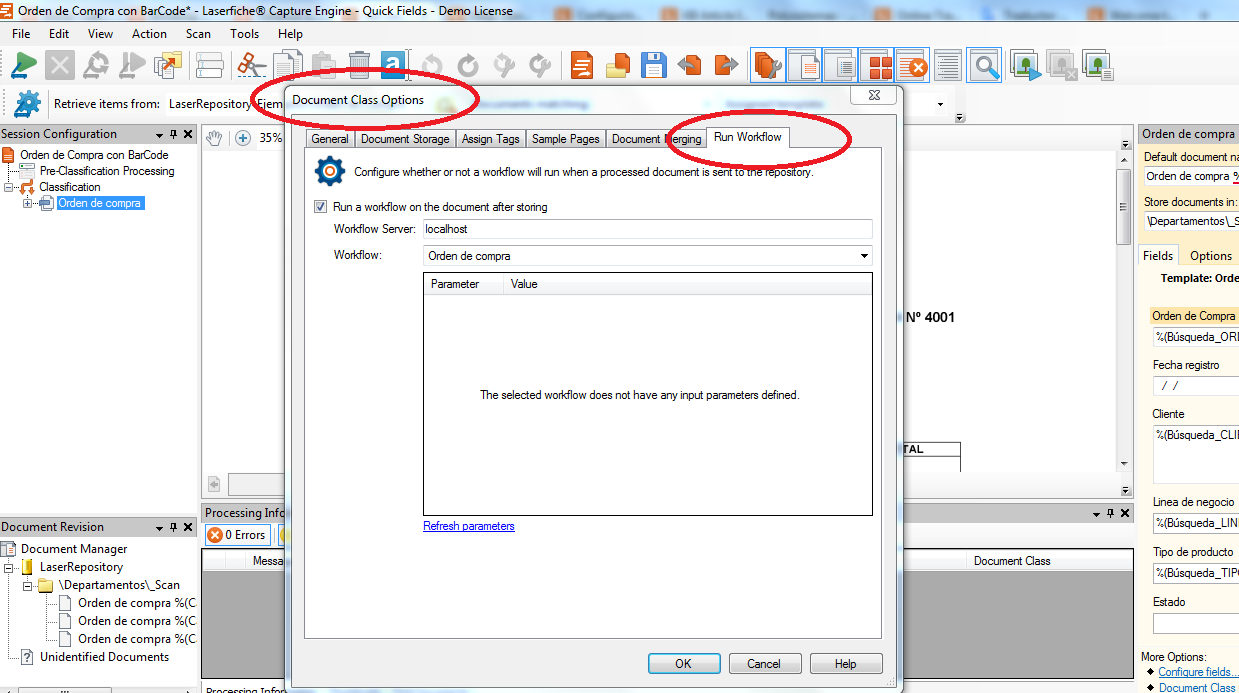Open the Document Revision panel dropdown arrow
This screenshot has width=1239, height=693.
click(x=159, y=527)
